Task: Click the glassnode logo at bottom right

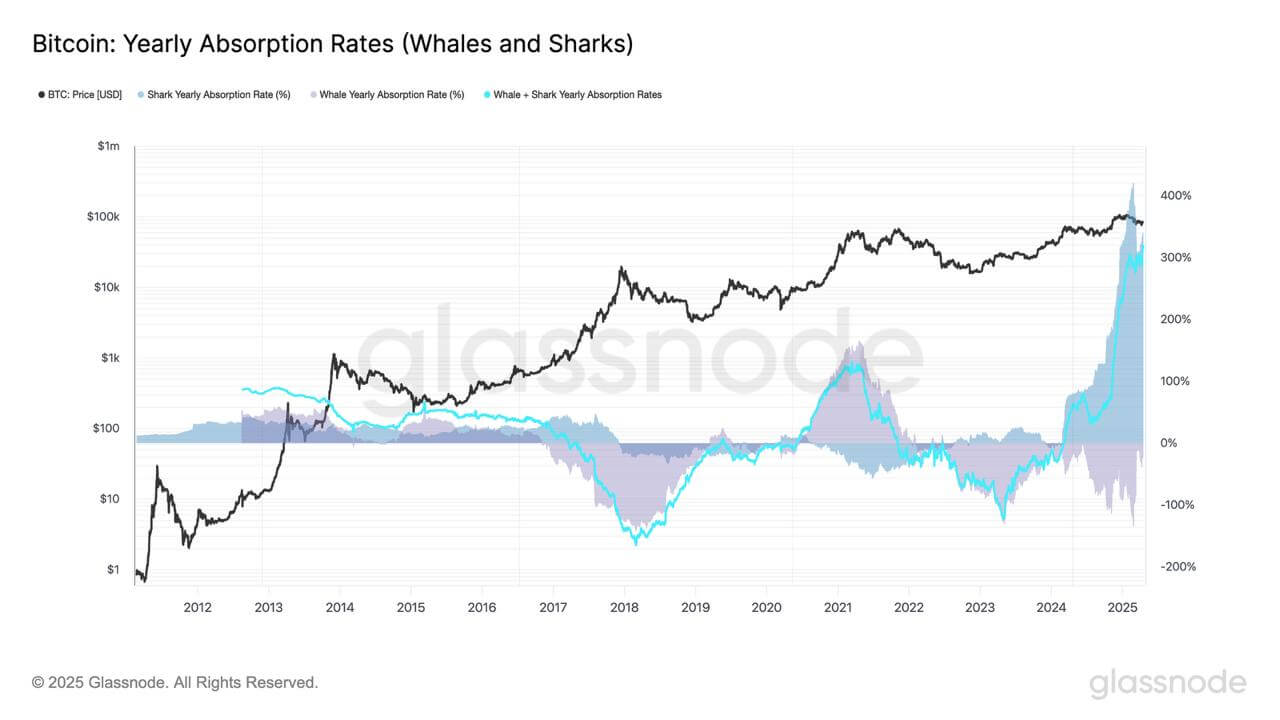Action: pos(1168,683)
